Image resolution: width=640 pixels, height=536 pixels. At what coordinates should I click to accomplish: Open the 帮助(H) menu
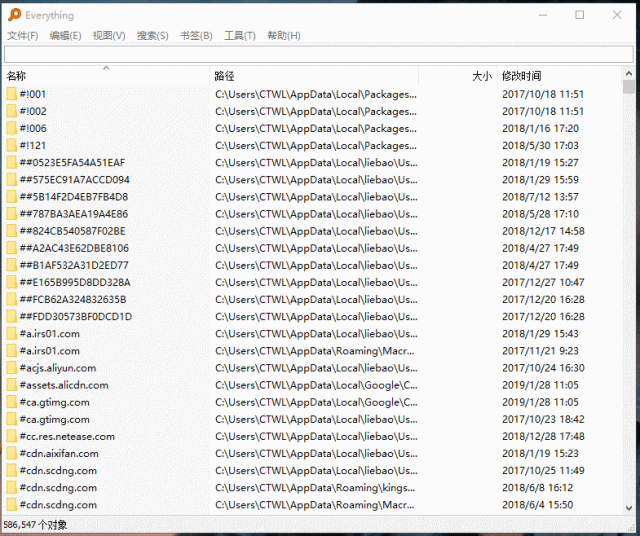click(284, 36)
